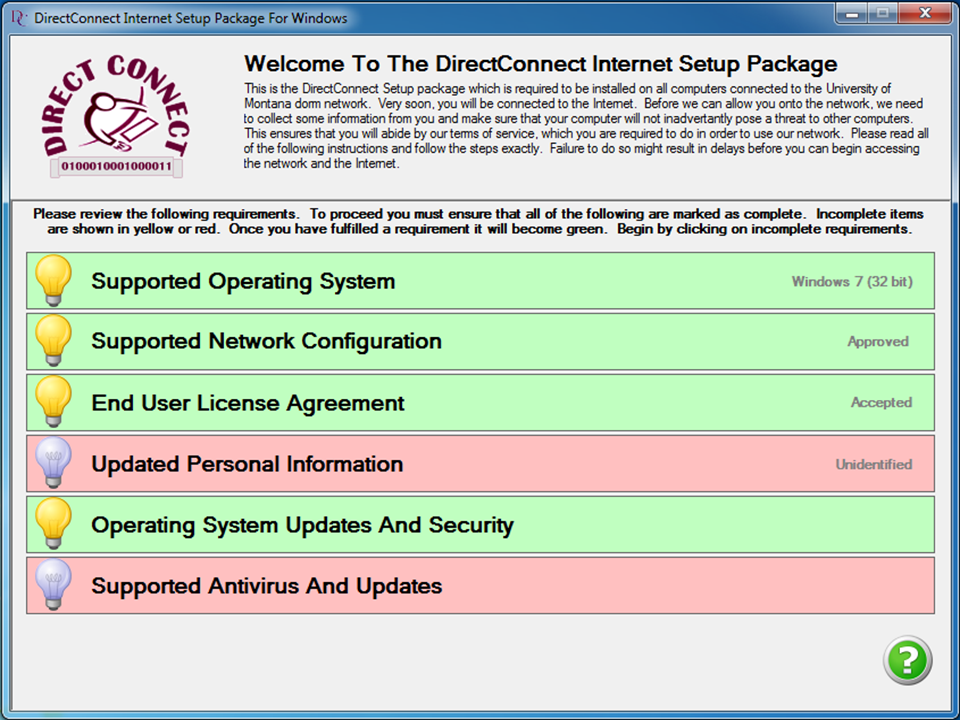Viewport: 960px width, 720px height.
Task: Click the Accepted status text
Action: tap(881, 402)
